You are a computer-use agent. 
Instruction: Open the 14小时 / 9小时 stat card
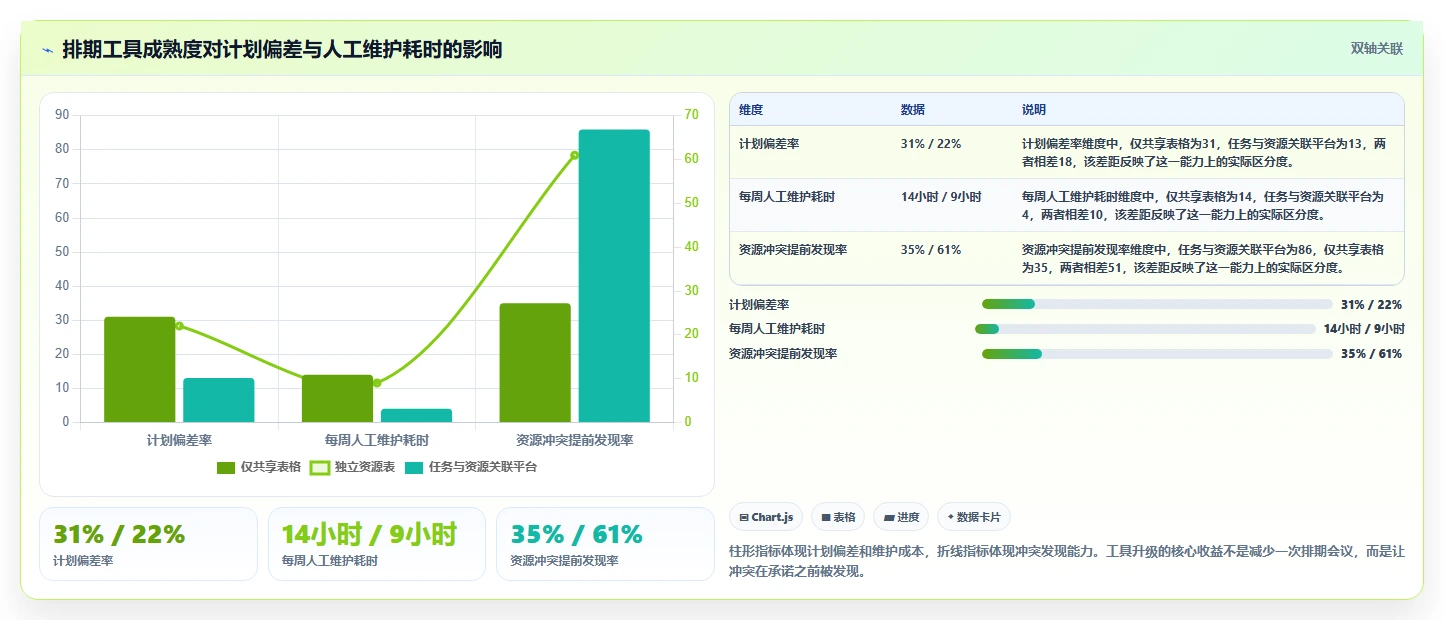click(x=377, y=544)
